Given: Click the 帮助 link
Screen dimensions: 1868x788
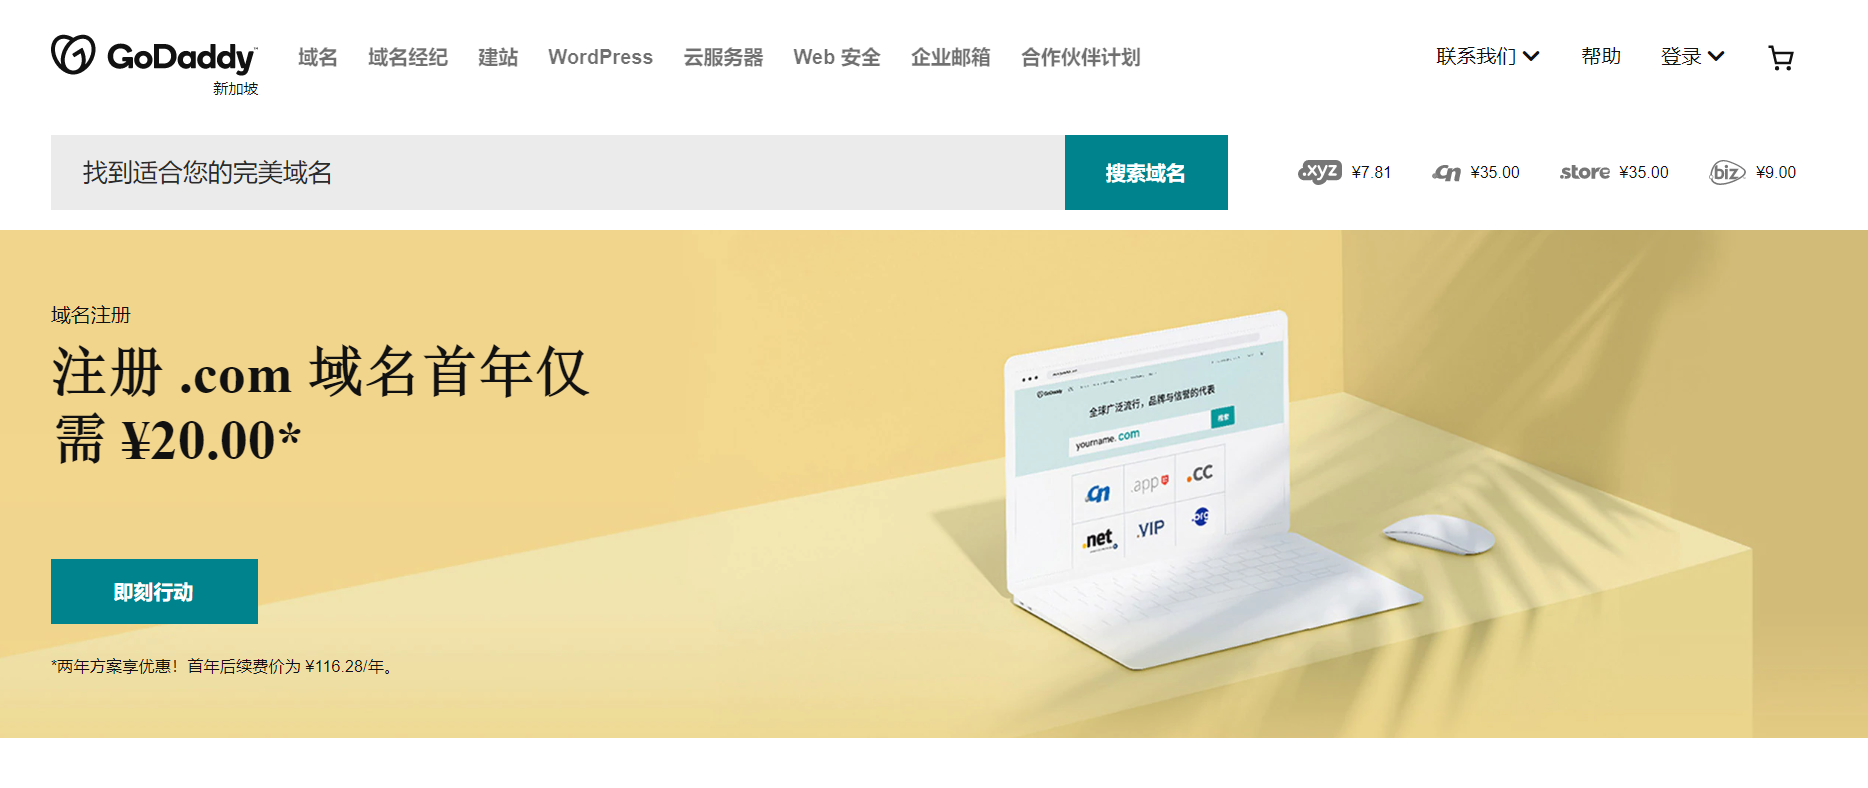Looking at the screenshot, I should point(1601,57).
